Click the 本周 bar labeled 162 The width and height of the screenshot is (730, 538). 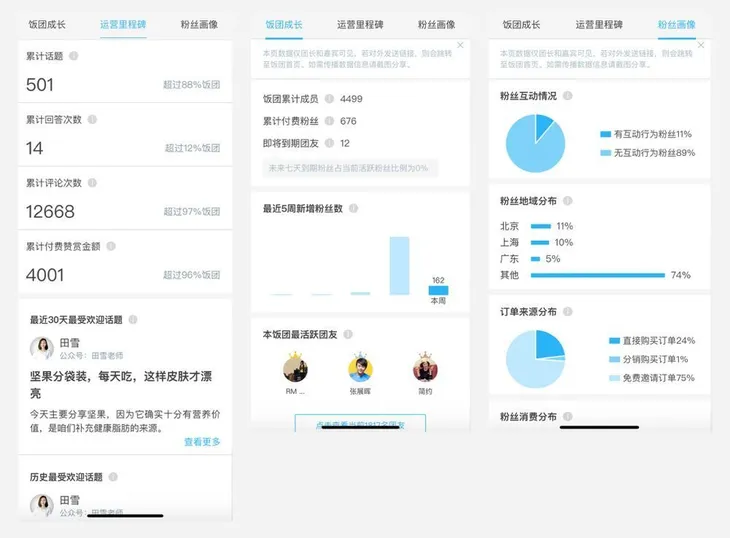click(438, 290)
